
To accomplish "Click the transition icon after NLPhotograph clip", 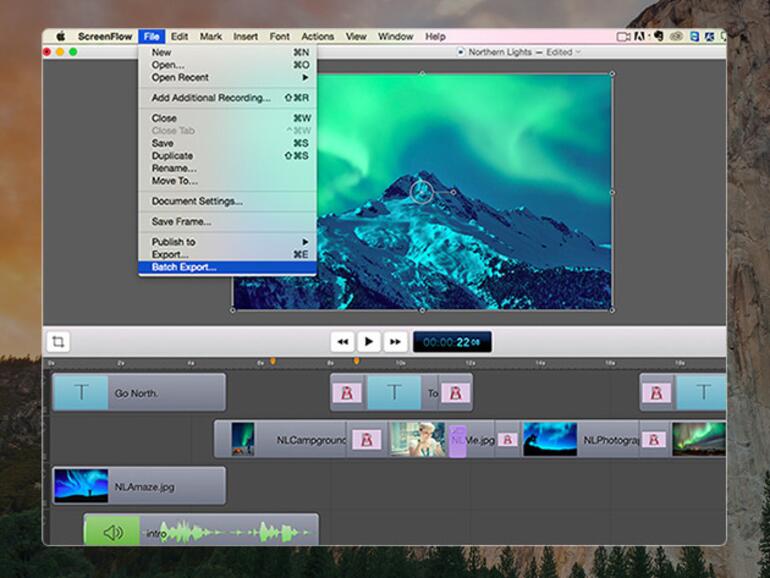I will [654, 440].
